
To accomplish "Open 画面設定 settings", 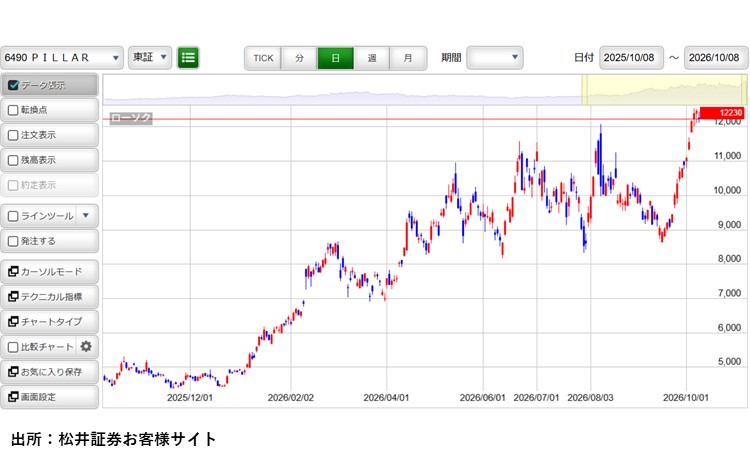I will (x=50, y=397).
